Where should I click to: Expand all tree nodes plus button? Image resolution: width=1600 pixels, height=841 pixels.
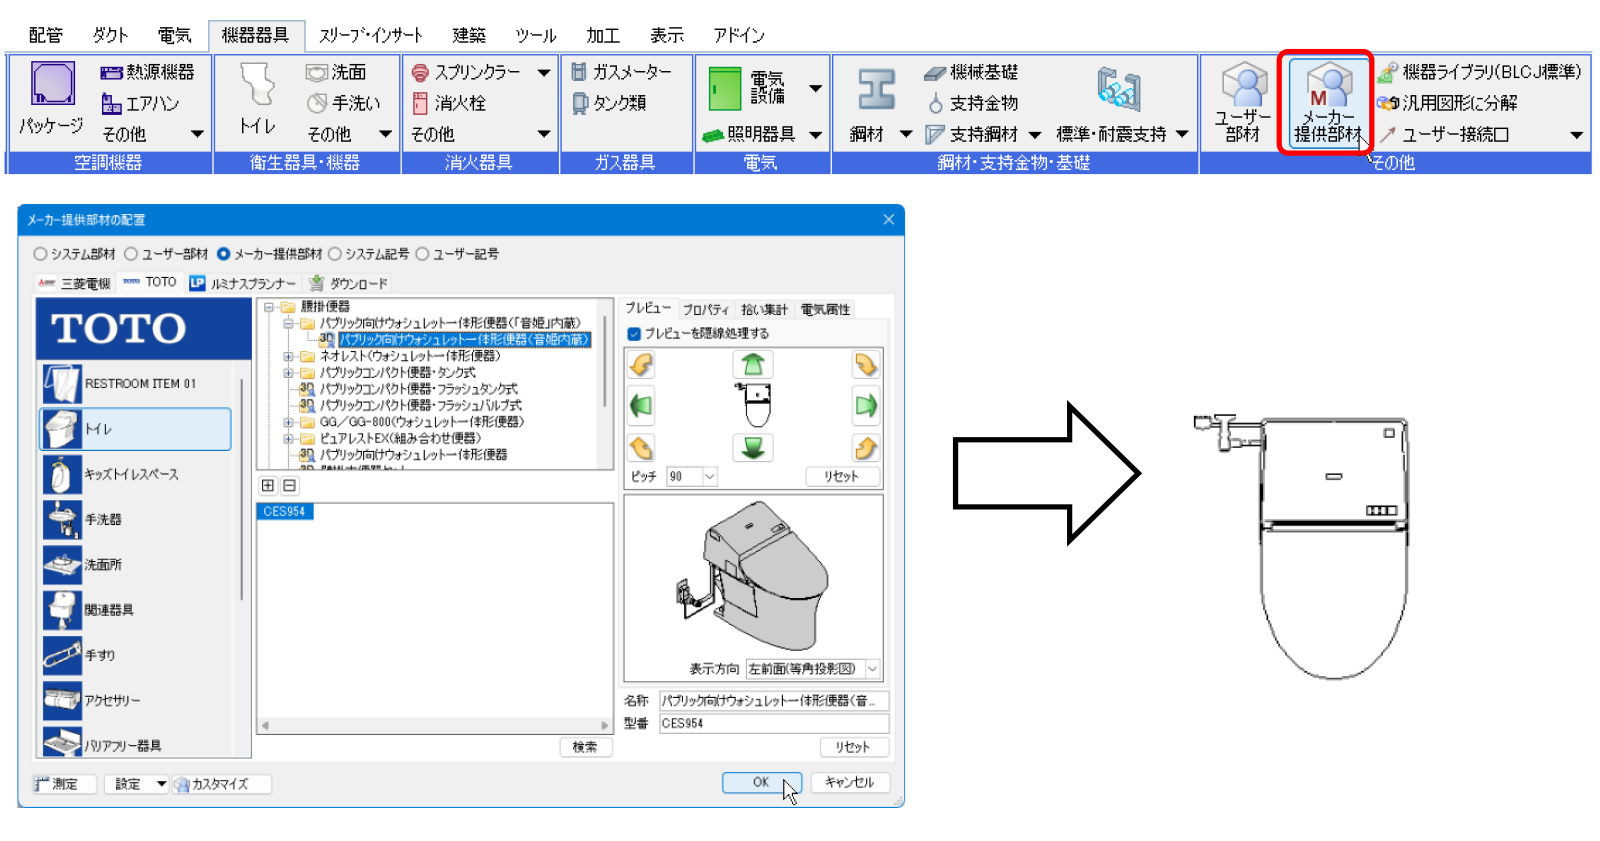point(268,486)
